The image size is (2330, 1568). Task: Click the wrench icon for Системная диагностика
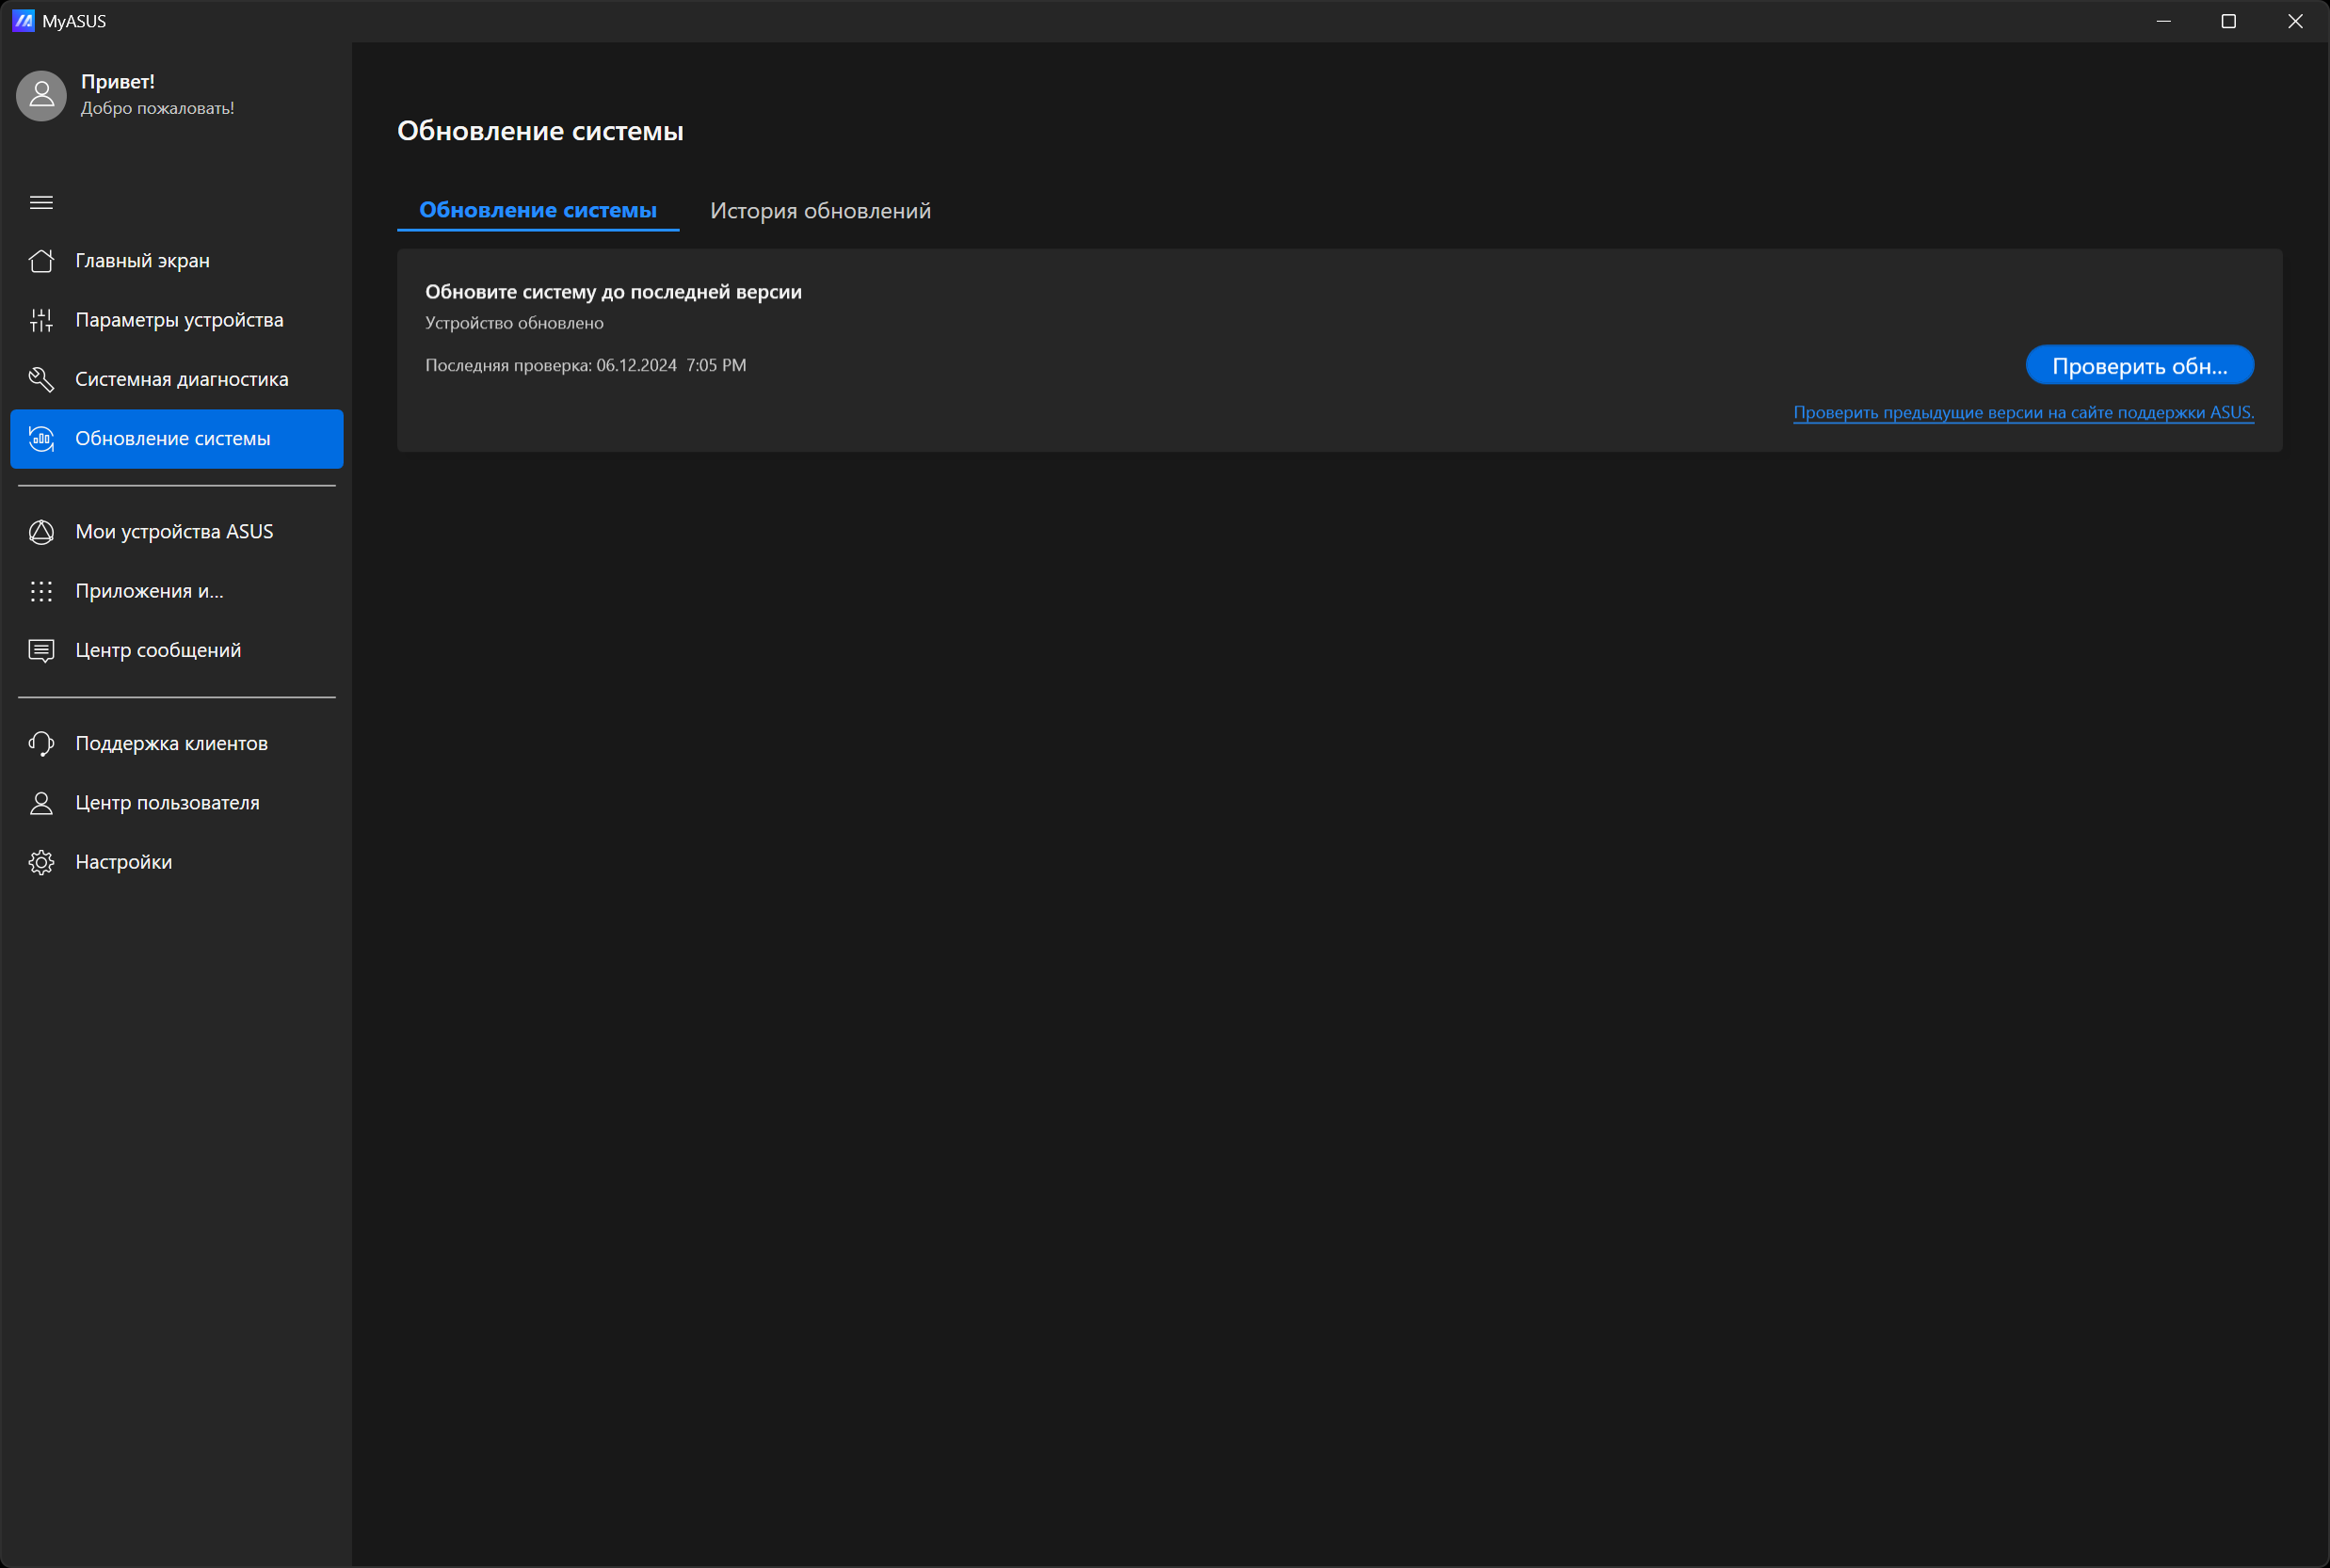tap(41, 379)
